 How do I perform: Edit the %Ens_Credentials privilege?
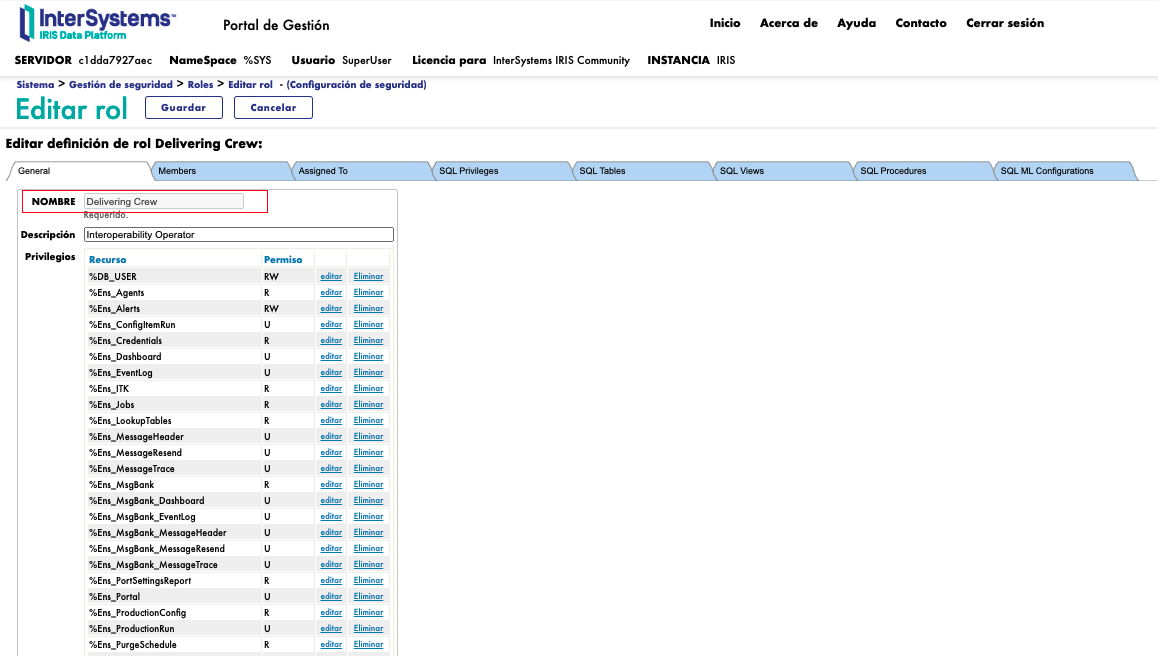tap(331, 341)
